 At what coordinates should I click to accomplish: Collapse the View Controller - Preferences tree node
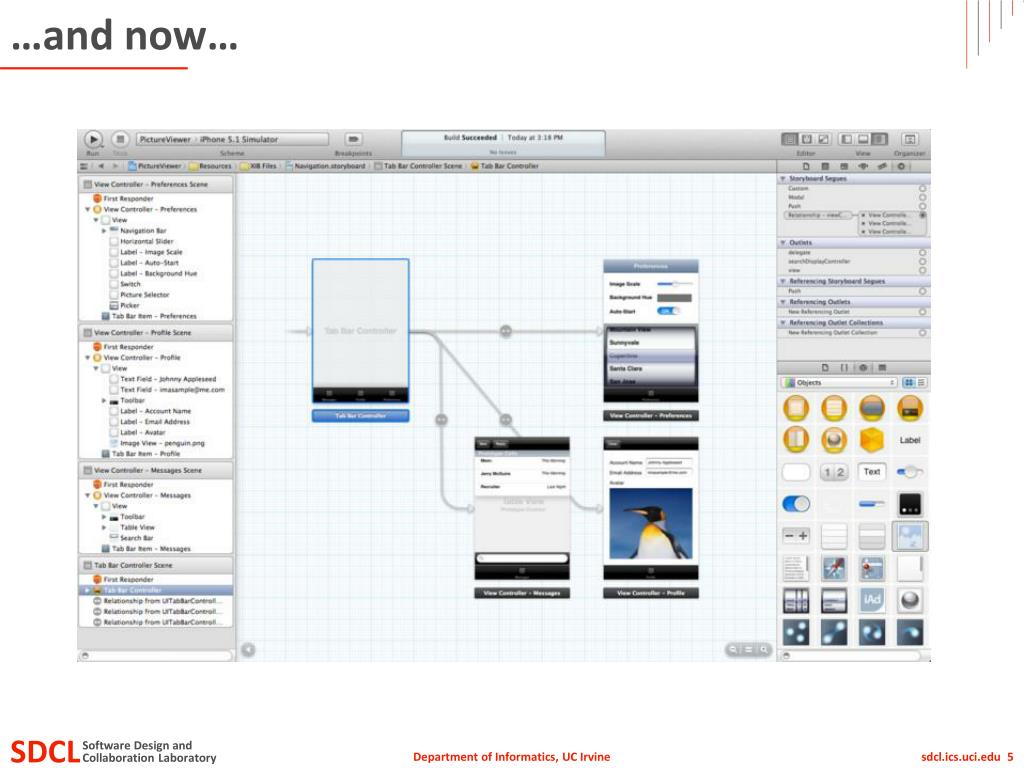[88, 210]
